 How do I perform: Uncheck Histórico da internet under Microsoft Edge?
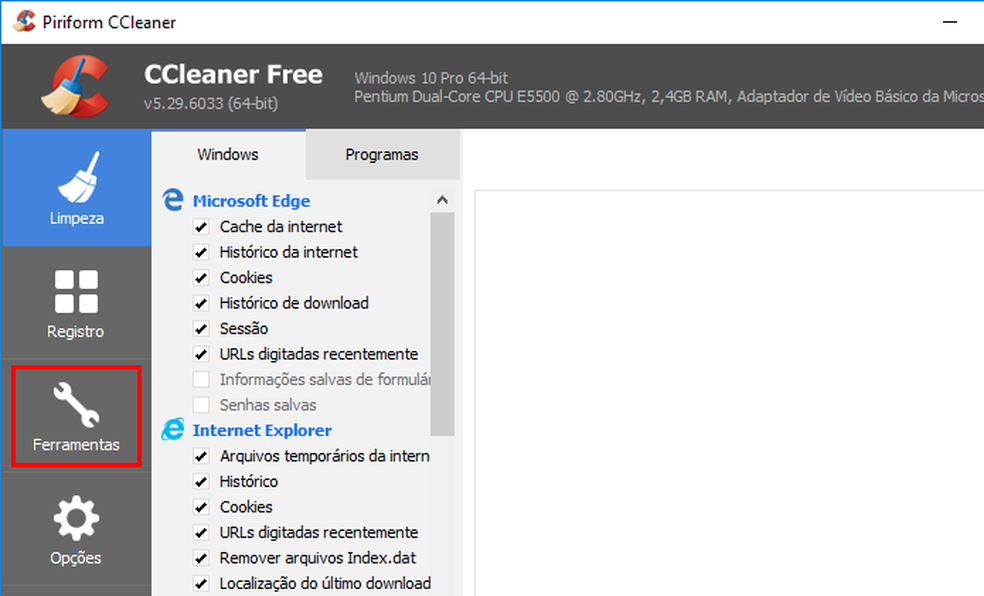(x=201, y=252)
